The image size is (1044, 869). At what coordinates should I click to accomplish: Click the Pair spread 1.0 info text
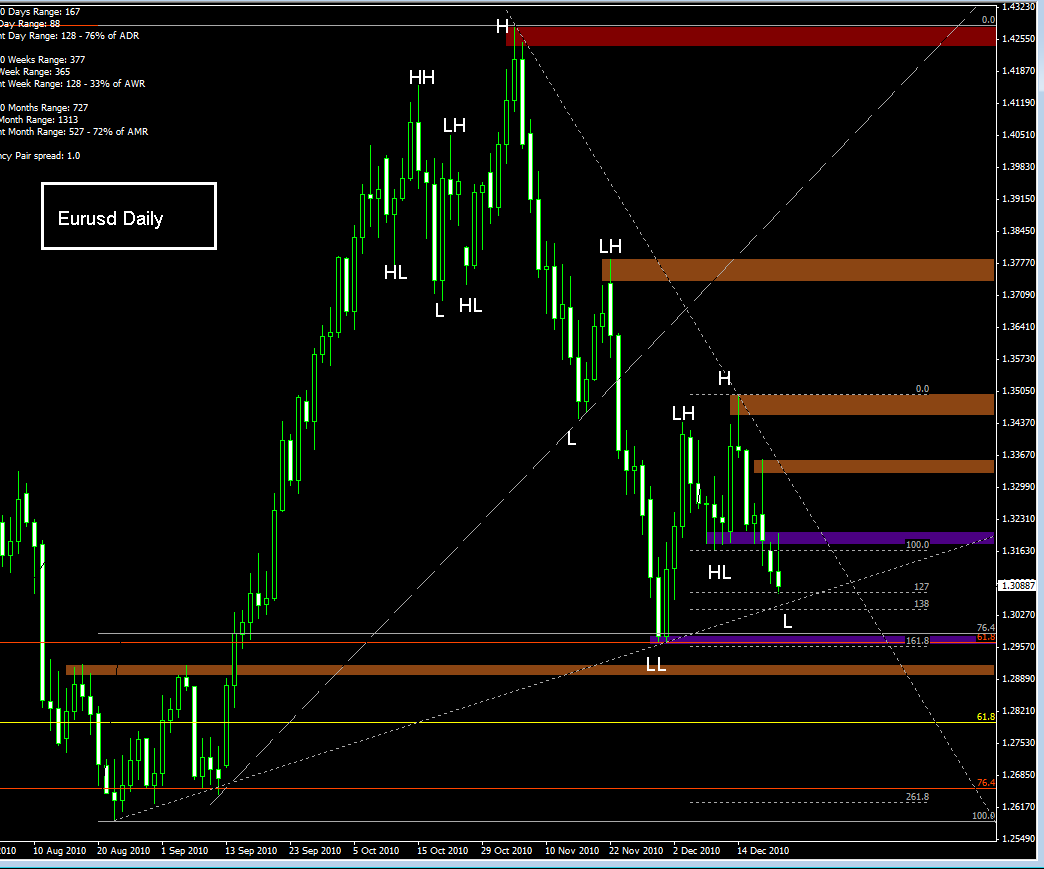click(x=40, y=156)
